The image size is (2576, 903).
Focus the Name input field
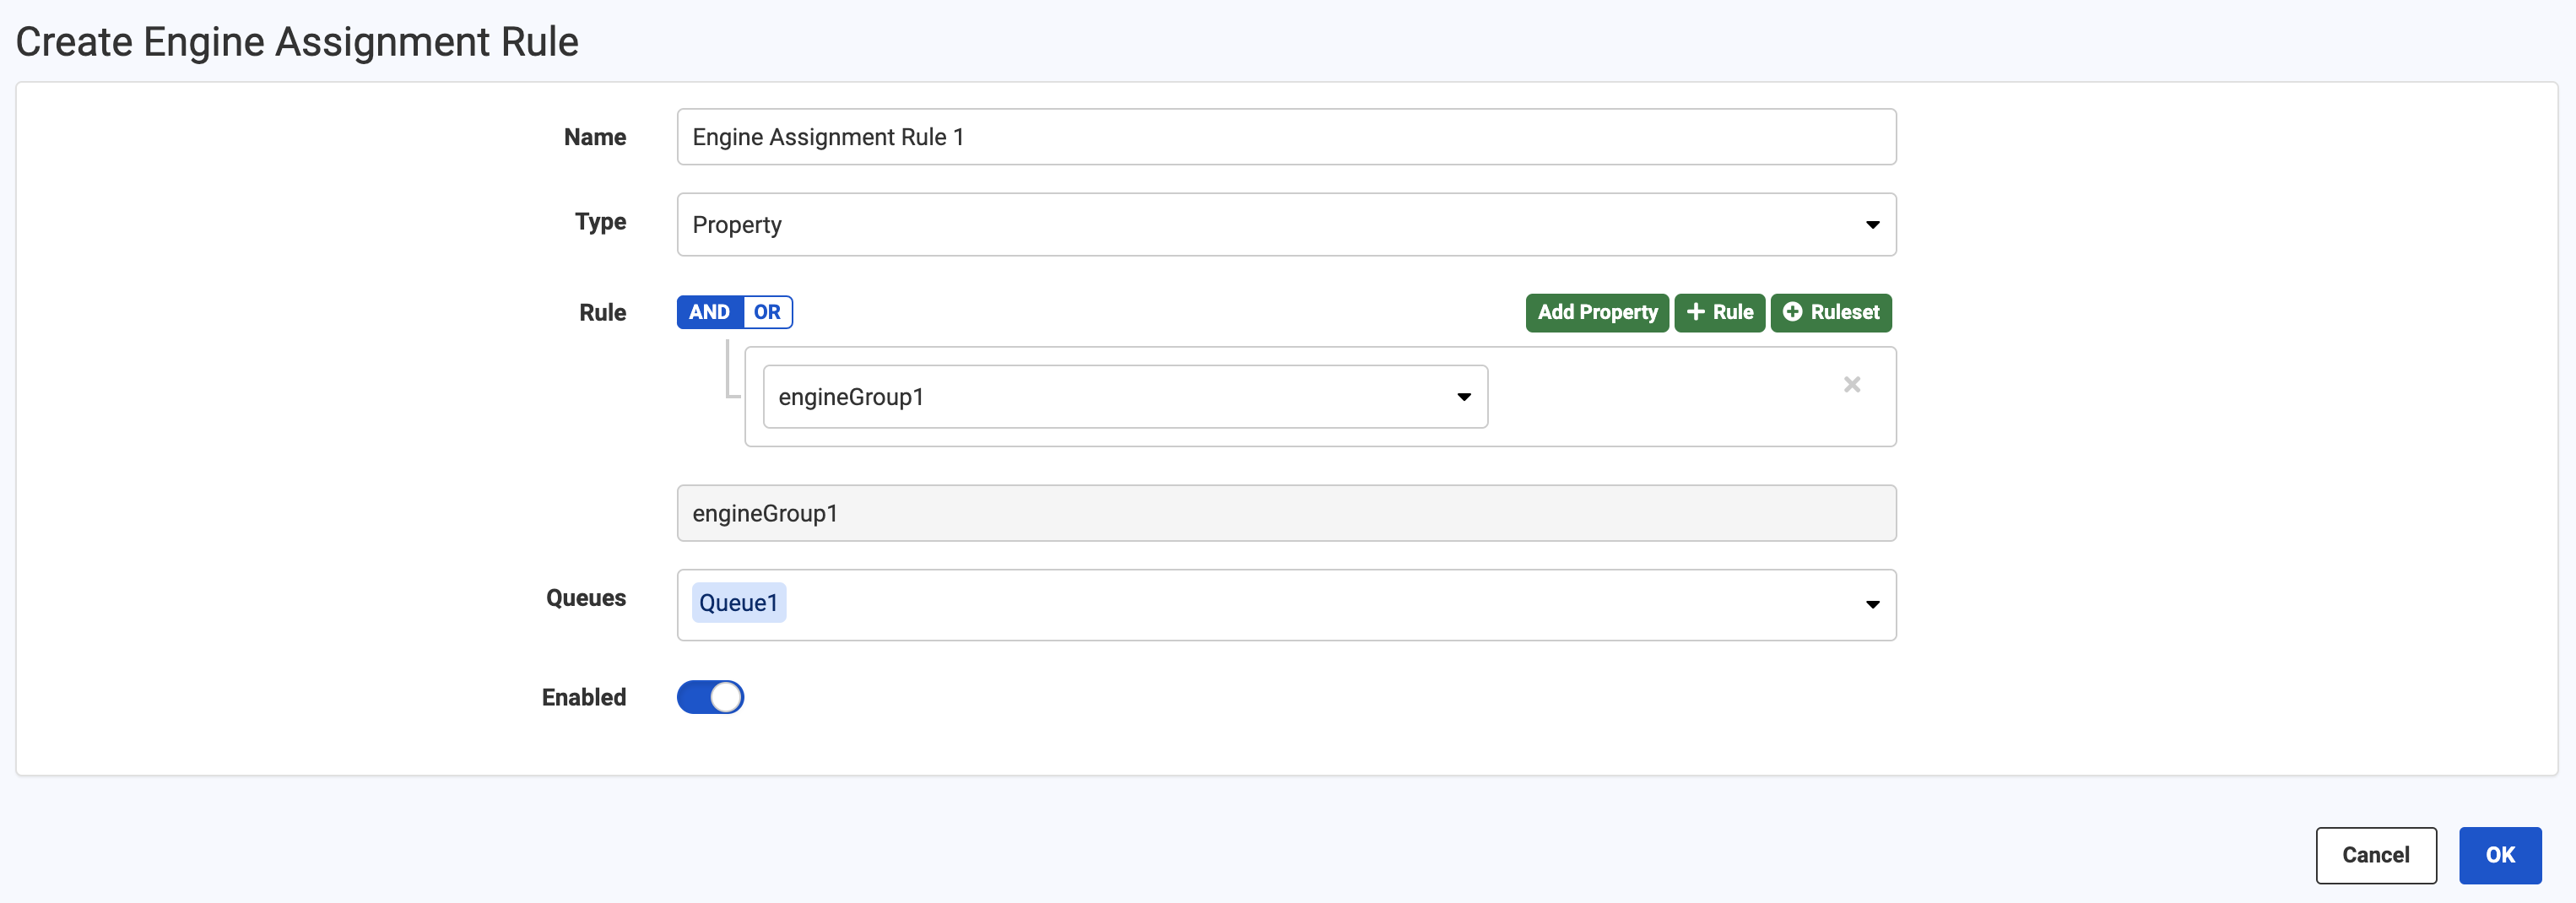point(1285,137)
